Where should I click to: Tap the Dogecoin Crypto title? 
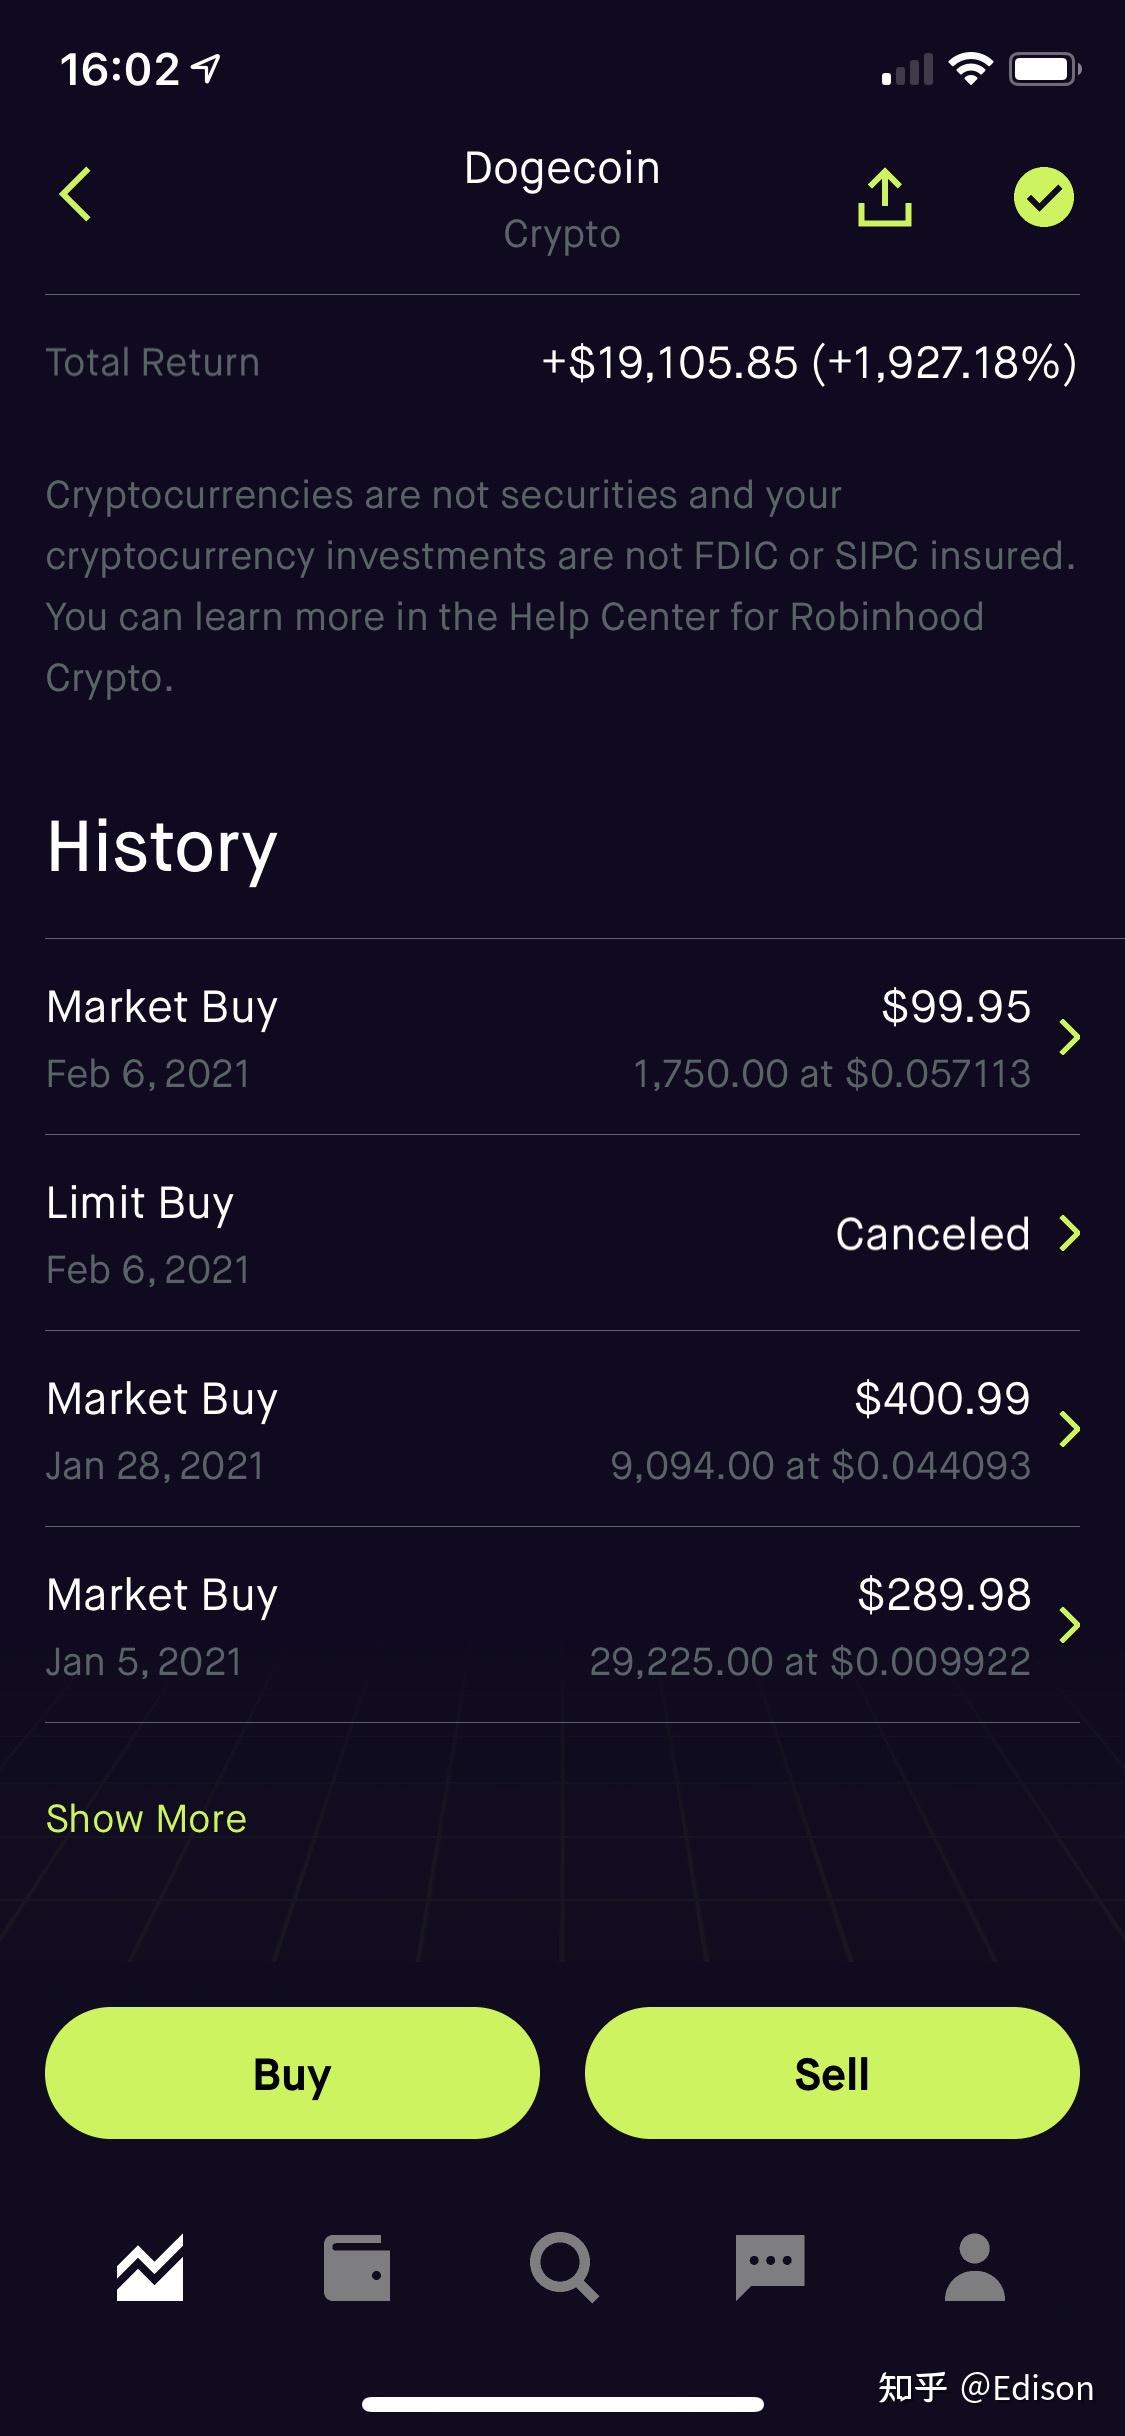(x=562, y=200)
